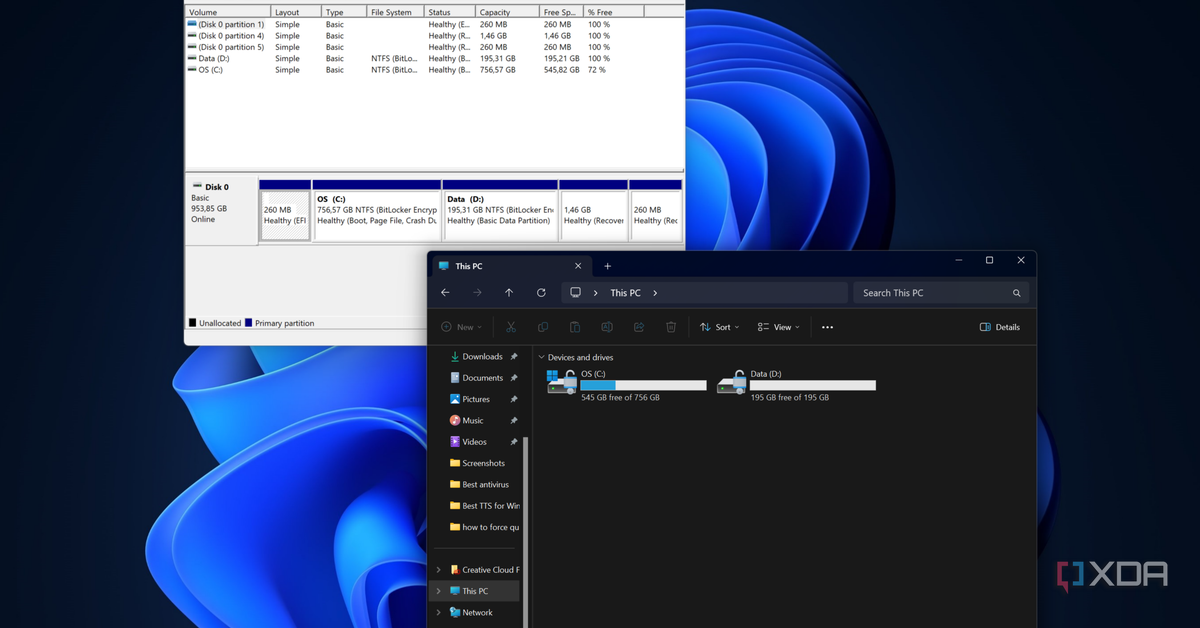Toggle the Details pane button
Viewport: 1200px width, 628px height.
[999, 327]
